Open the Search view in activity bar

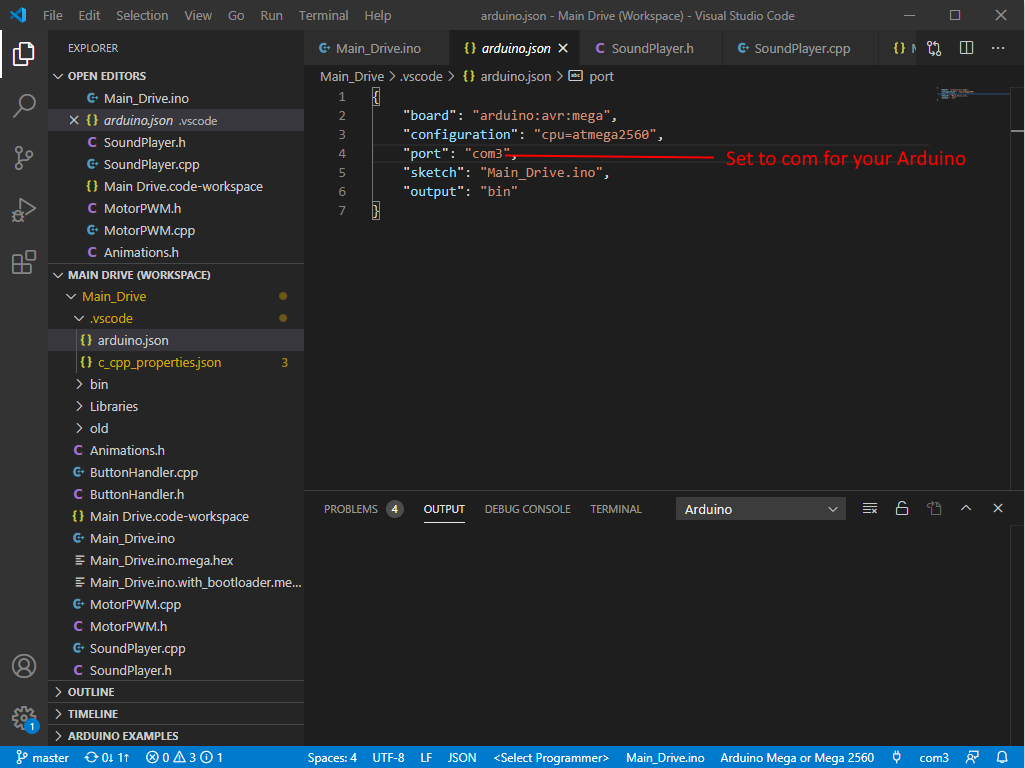[24, 105]
